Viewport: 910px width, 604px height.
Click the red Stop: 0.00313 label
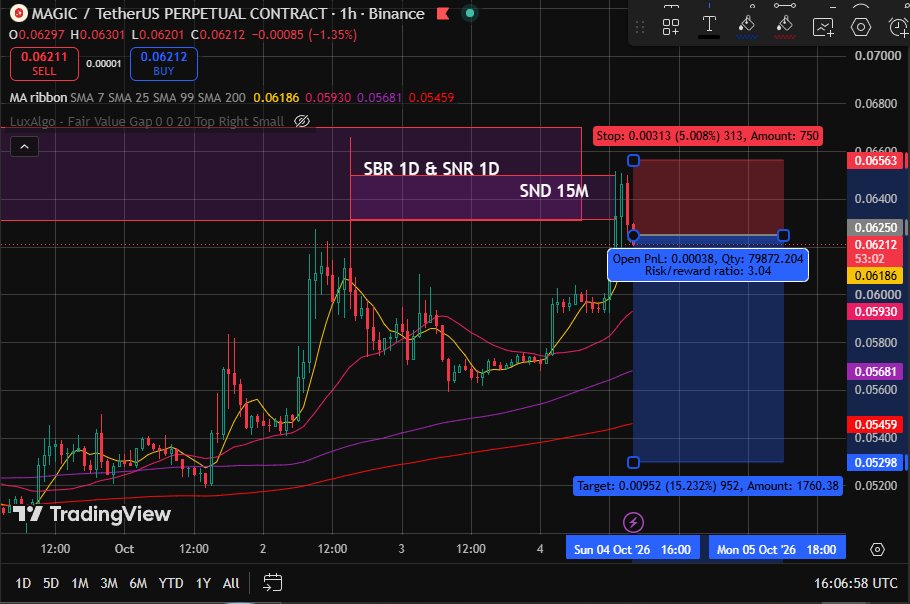[x=707, y=136]
